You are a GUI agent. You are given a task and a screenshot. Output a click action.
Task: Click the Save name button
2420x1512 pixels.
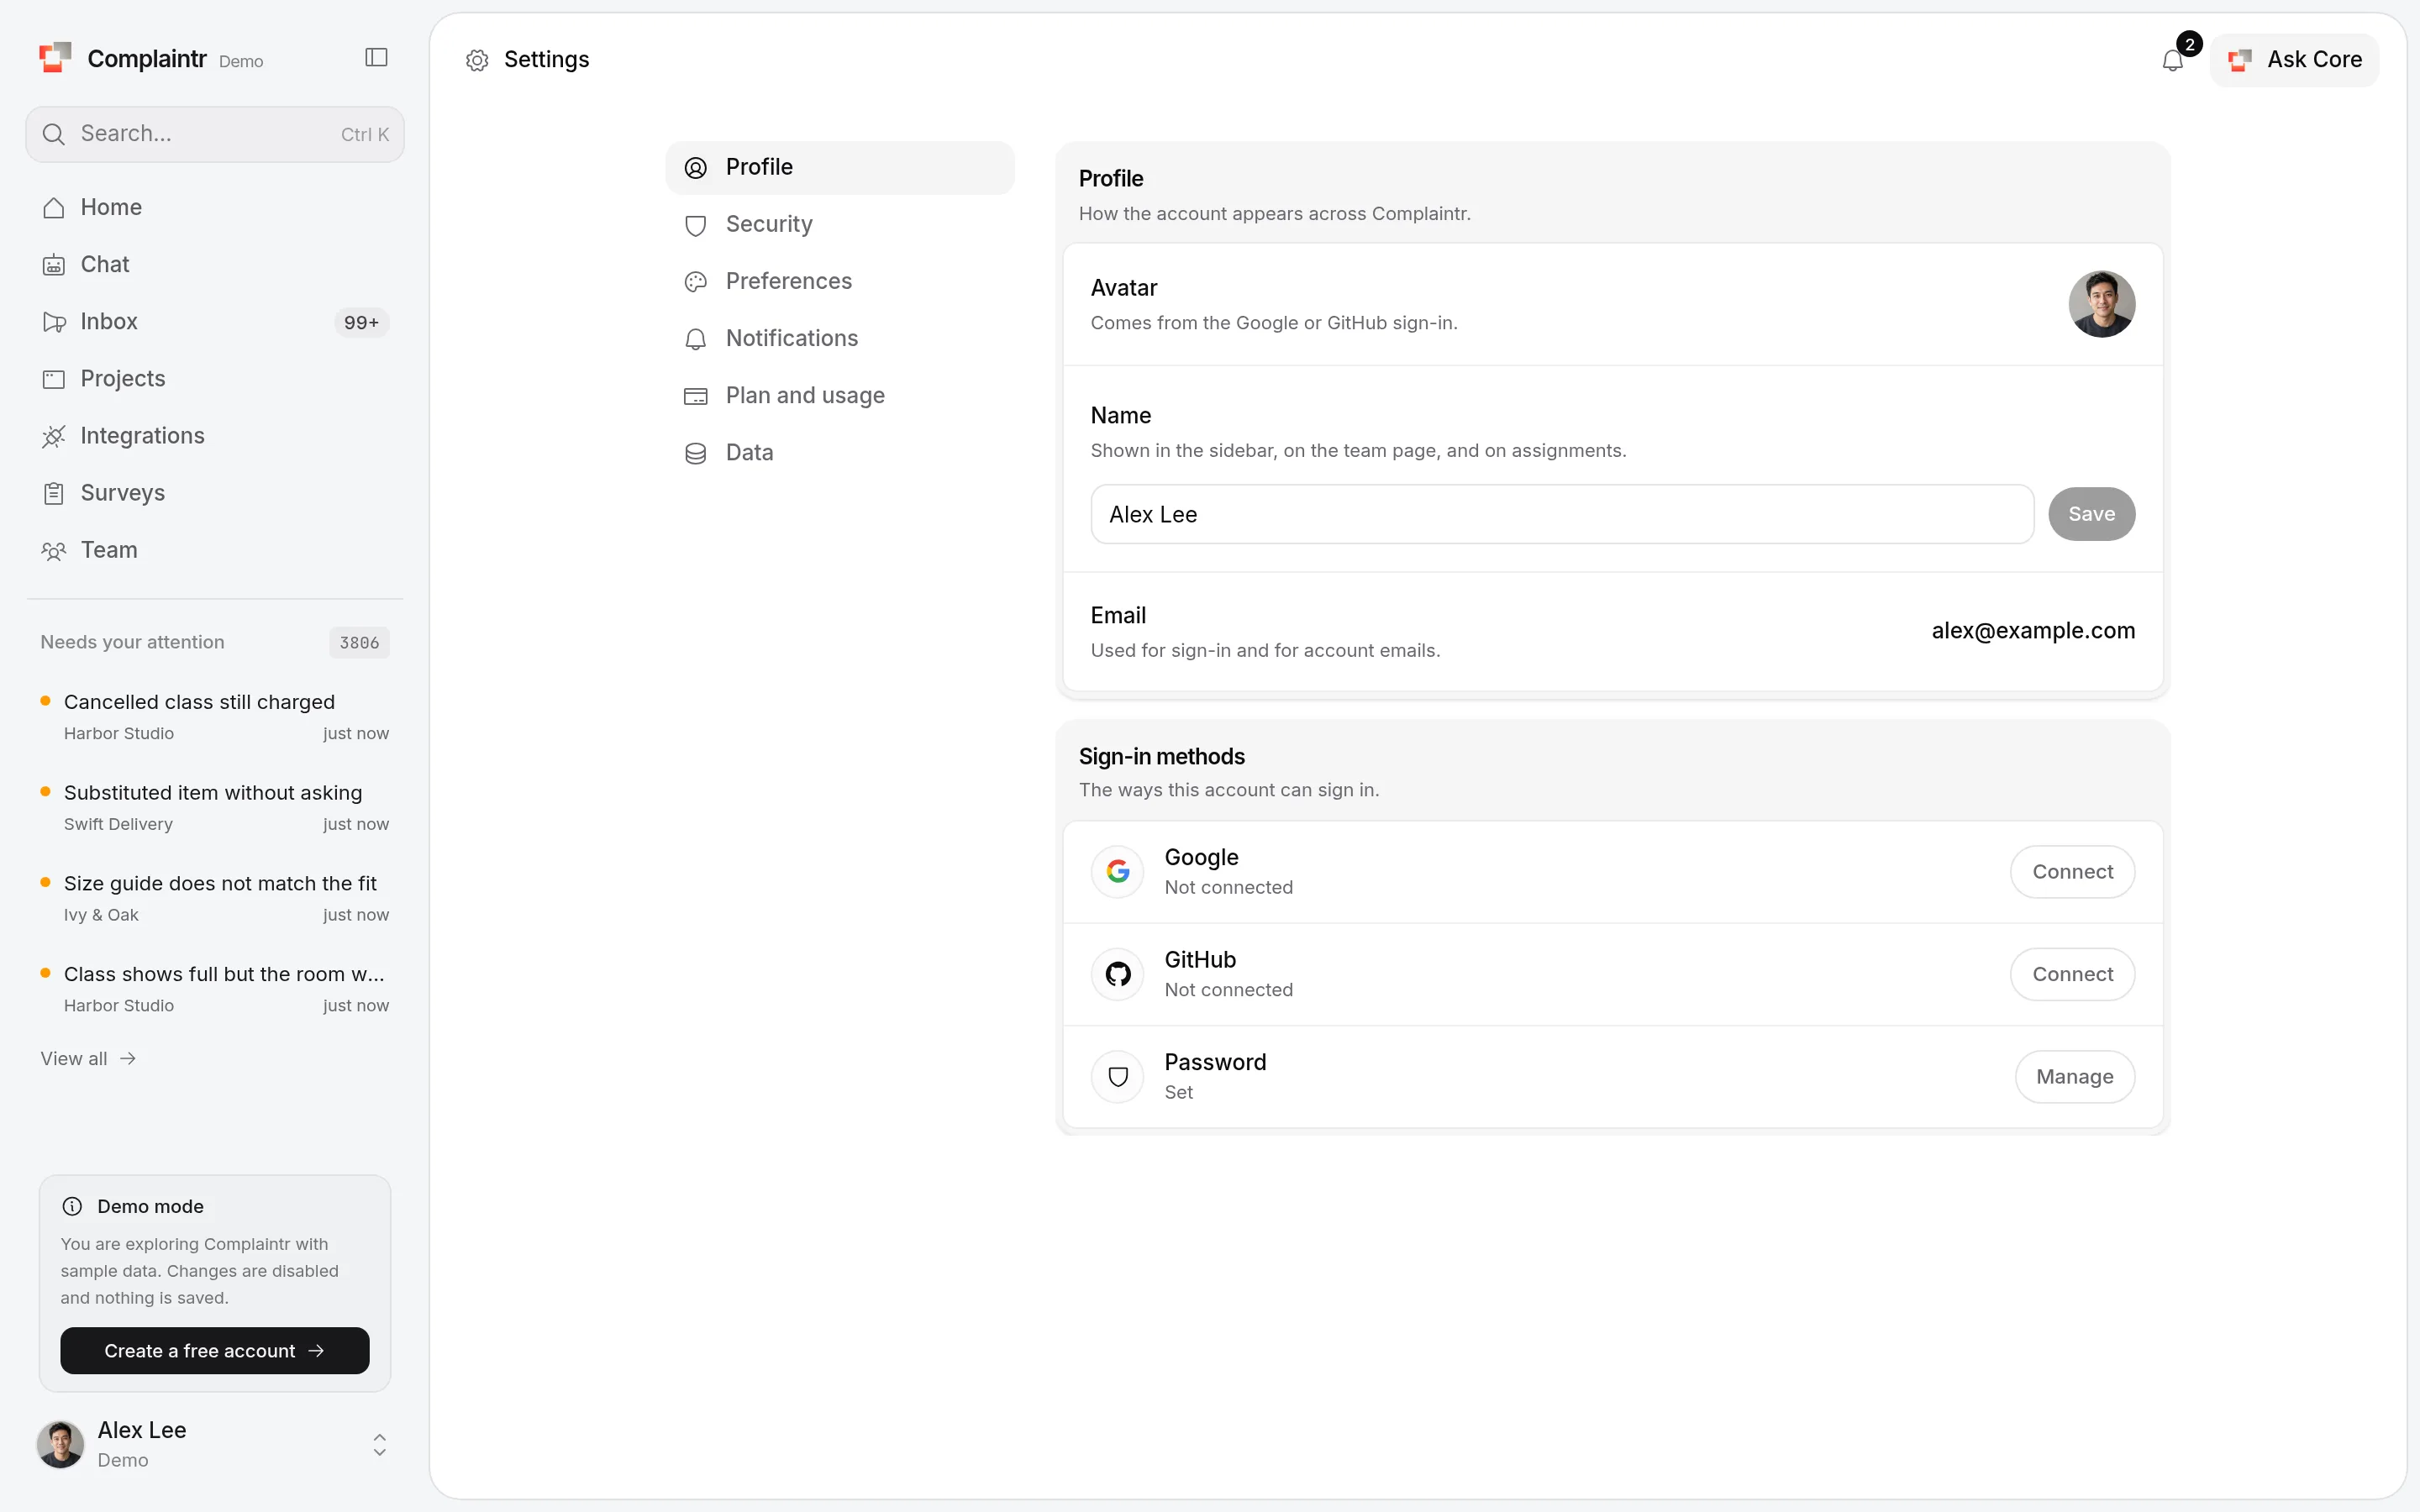tap(2091, 514)
